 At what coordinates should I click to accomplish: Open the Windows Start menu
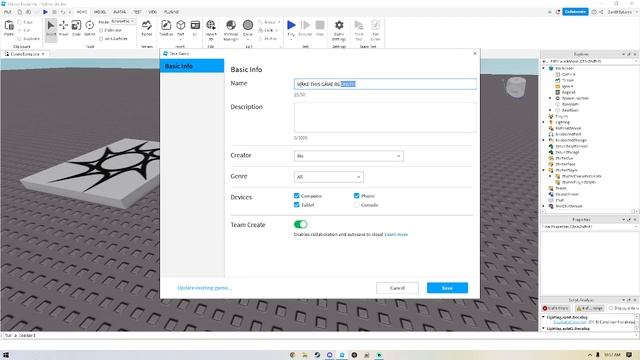(6, 355)
